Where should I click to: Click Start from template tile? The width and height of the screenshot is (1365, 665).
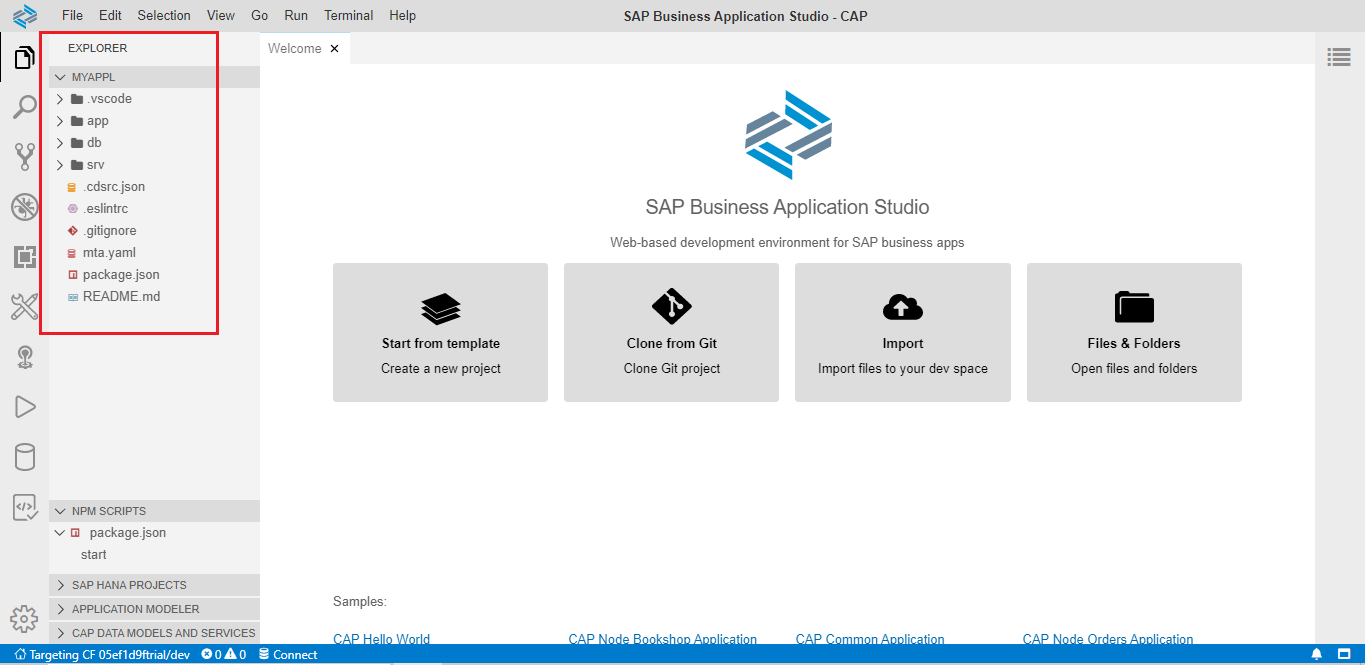pyautogui.click(x=440, y=332)
